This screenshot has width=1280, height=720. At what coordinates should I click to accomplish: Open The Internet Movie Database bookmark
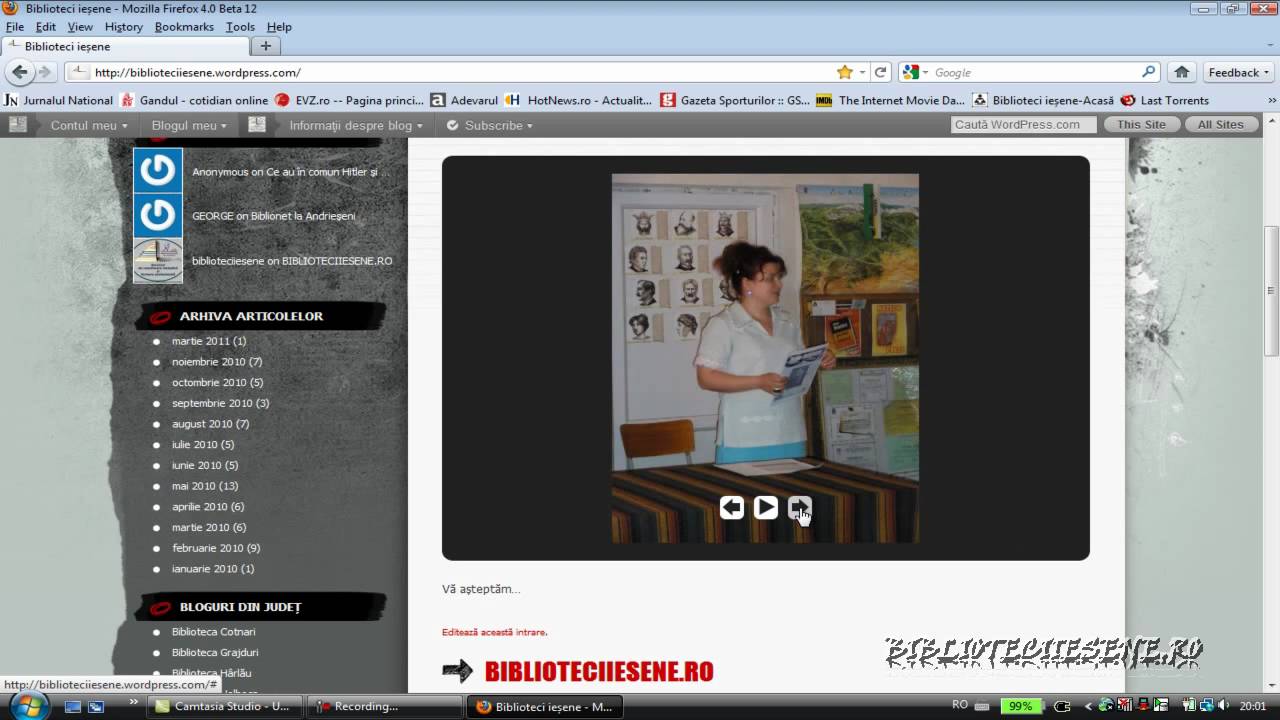[x=891, y=100]
